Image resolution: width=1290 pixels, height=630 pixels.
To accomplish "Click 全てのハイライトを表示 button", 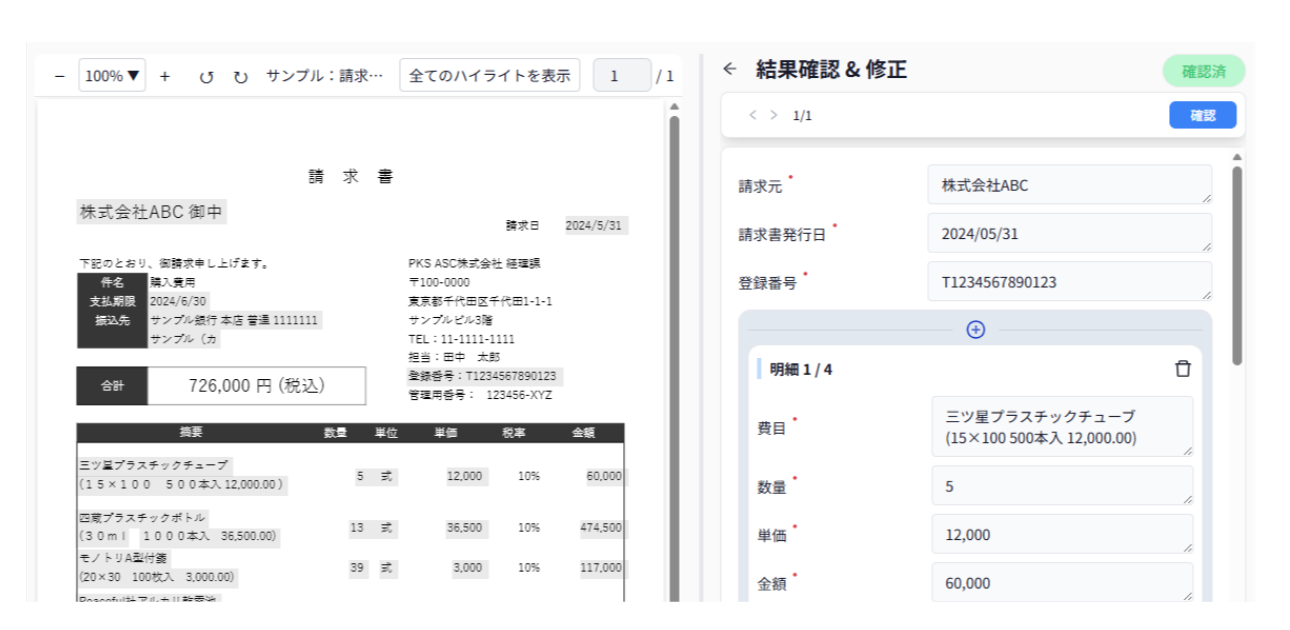I will [x=489, y=76].
